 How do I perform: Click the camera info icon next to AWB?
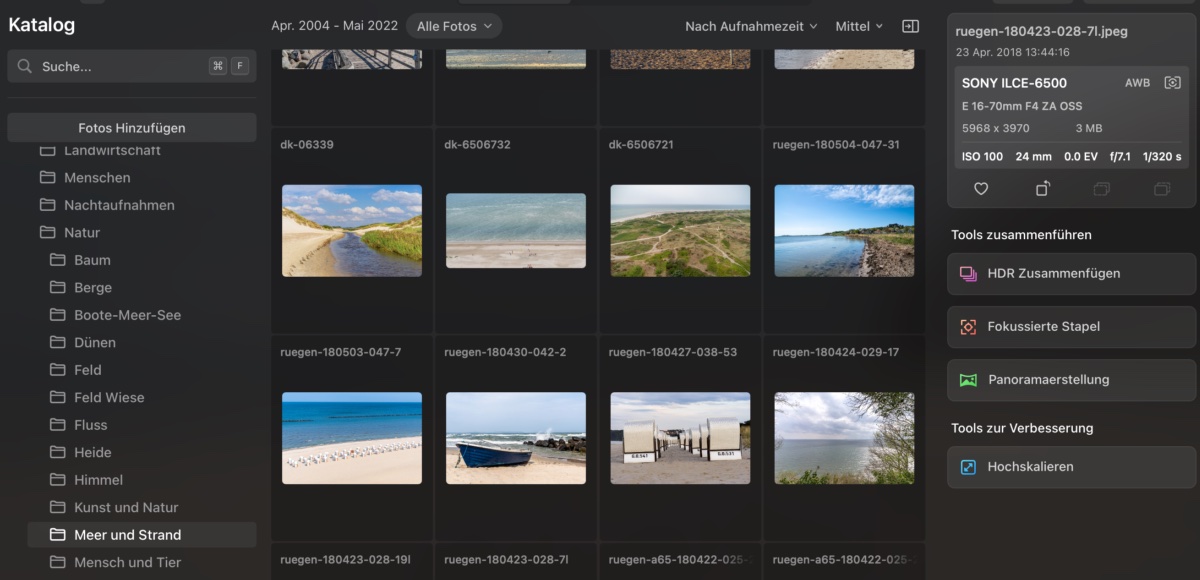tap(1172, 83)
